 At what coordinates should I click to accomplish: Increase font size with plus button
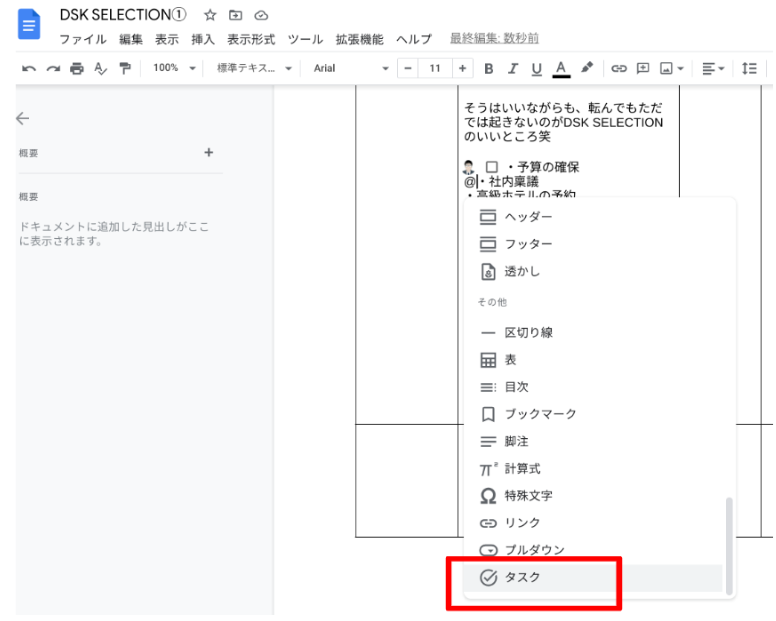point(462,68)
